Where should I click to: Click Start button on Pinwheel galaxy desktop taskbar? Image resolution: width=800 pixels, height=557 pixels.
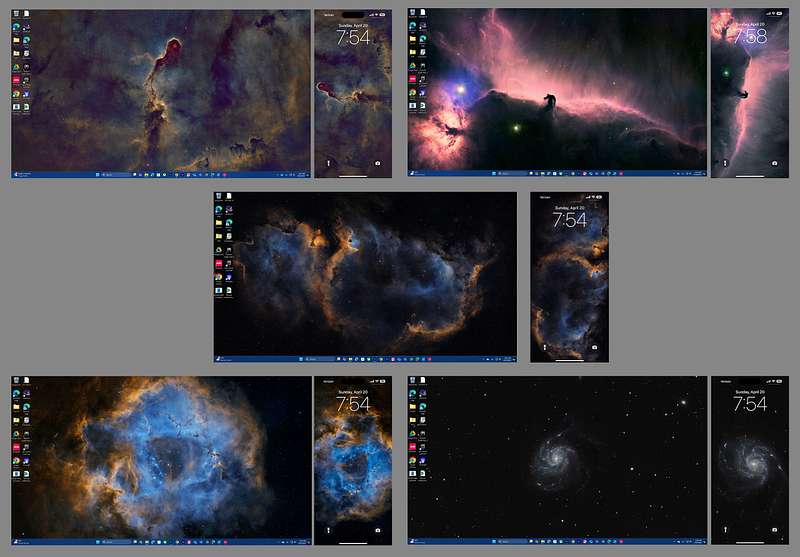pyautogui.click(x=494, y=541)
